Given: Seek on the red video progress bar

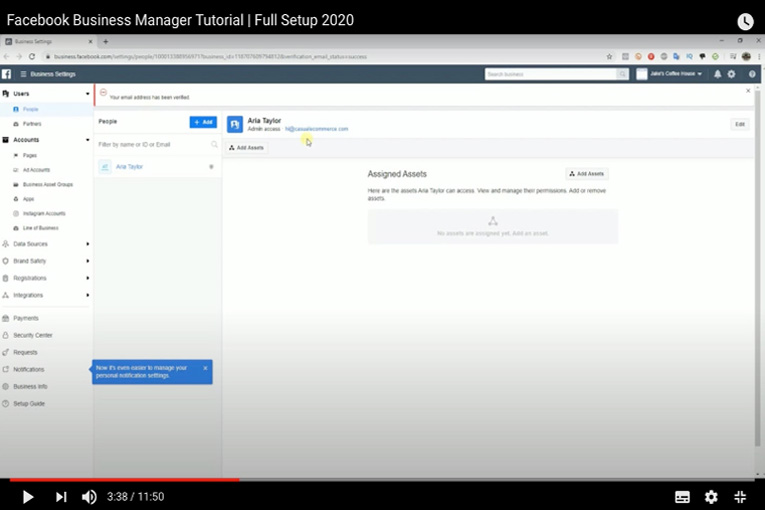Looking at the screenshot, I should [x=124, y=480].
